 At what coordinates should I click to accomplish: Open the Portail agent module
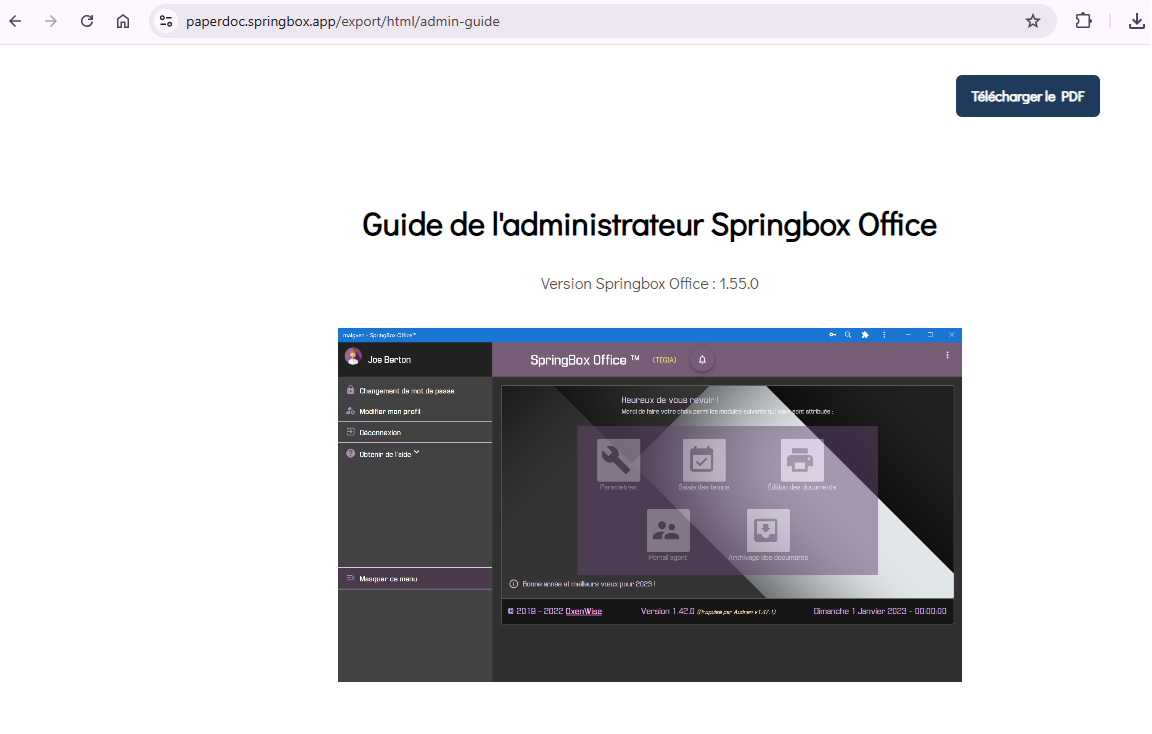[x=668, y=531]
